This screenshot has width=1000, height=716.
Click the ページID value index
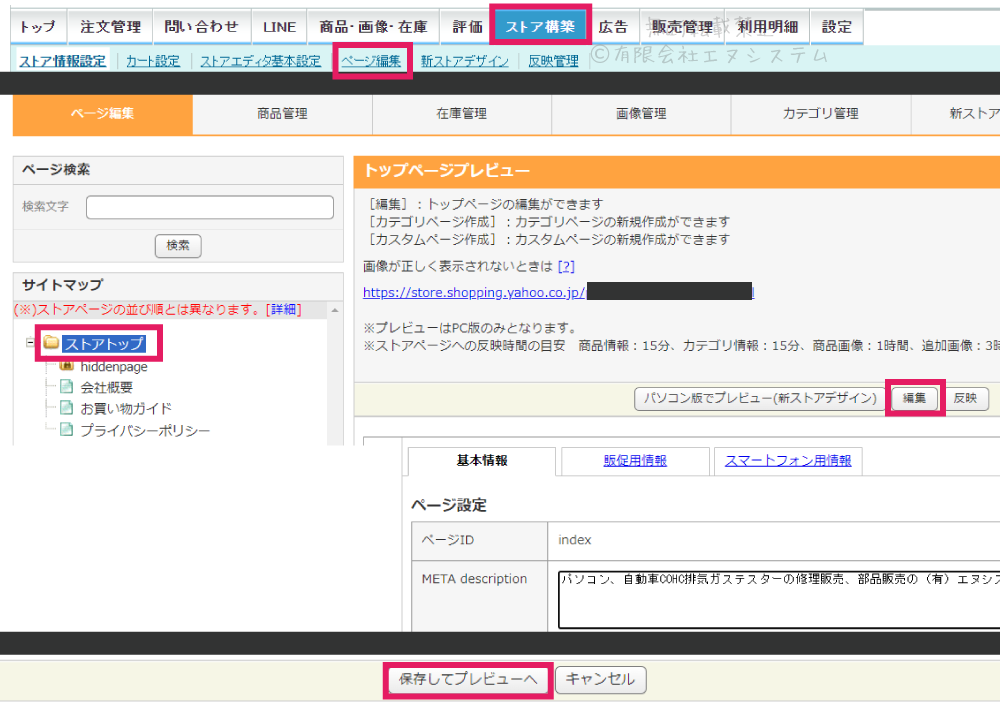[575, 540]
